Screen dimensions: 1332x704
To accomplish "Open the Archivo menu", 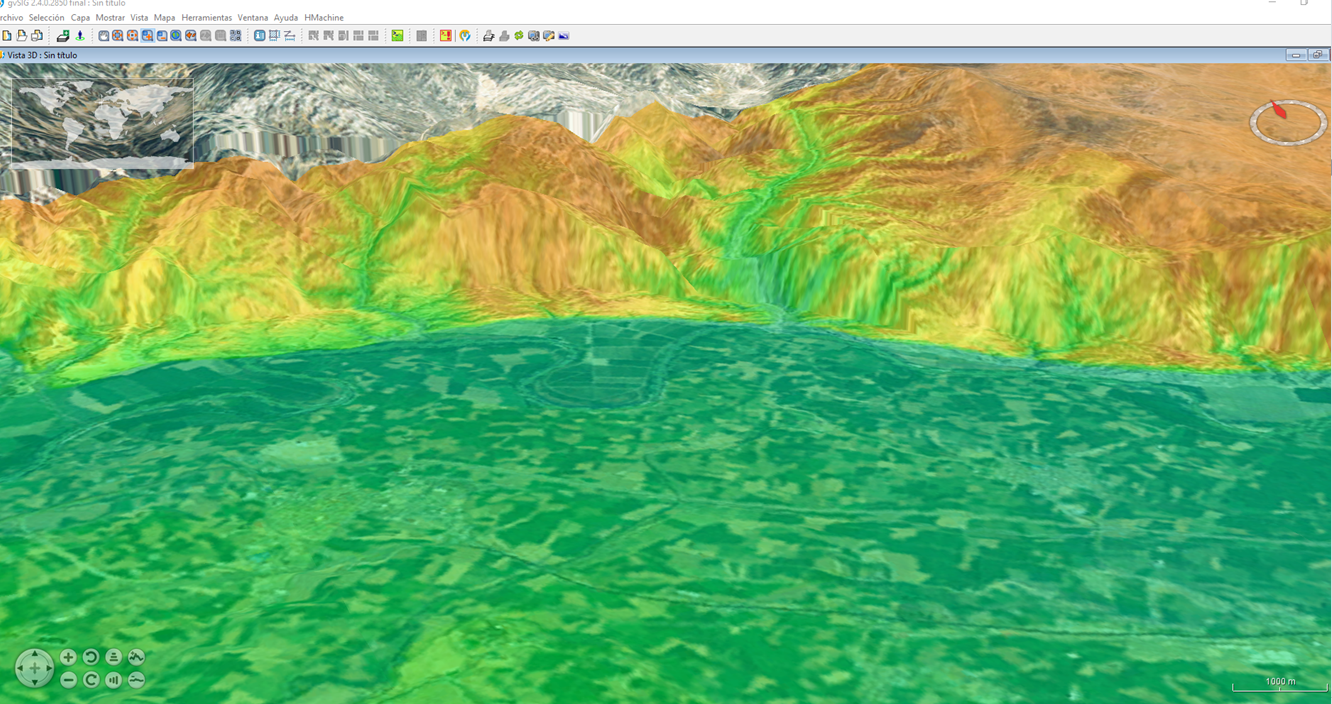I will (x=10, y=18).
